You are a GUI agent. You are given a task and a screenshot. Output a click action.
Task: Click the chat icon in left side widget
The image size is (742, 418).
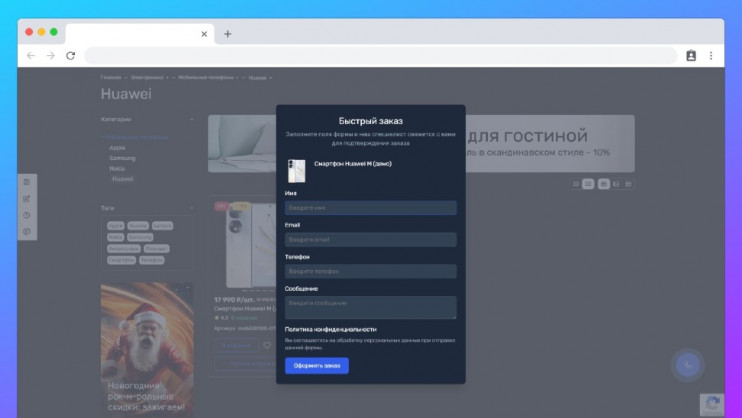point(26,231)
